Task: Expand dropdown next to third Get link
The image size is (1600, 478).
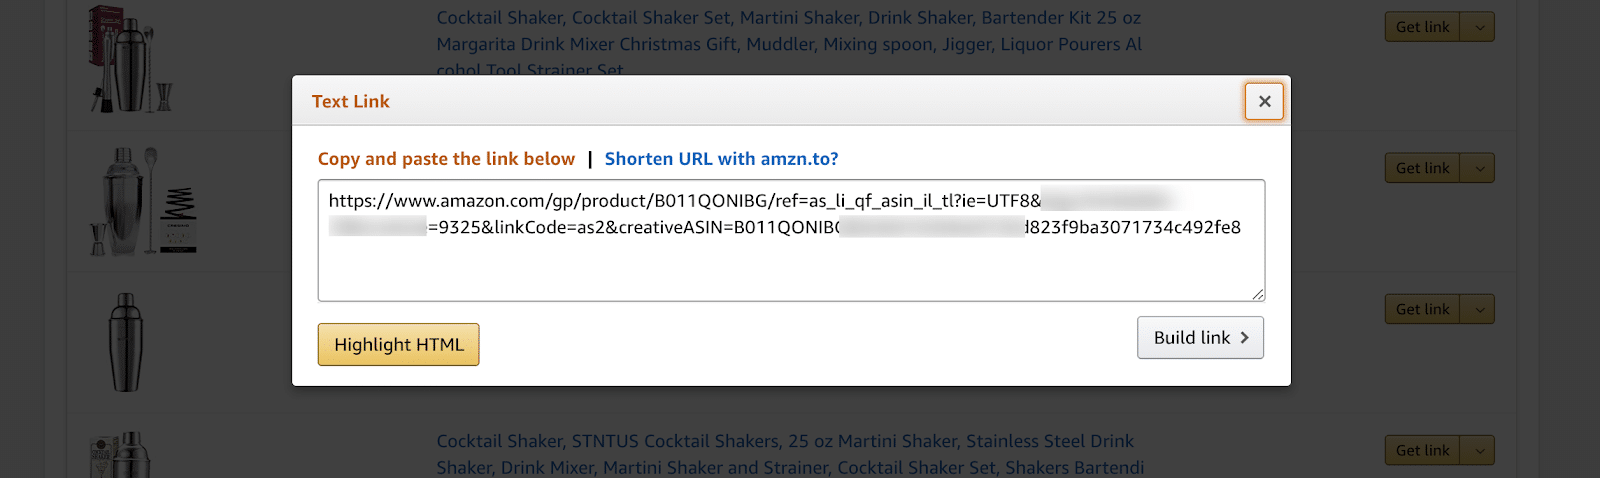Action: point(1478,309)
